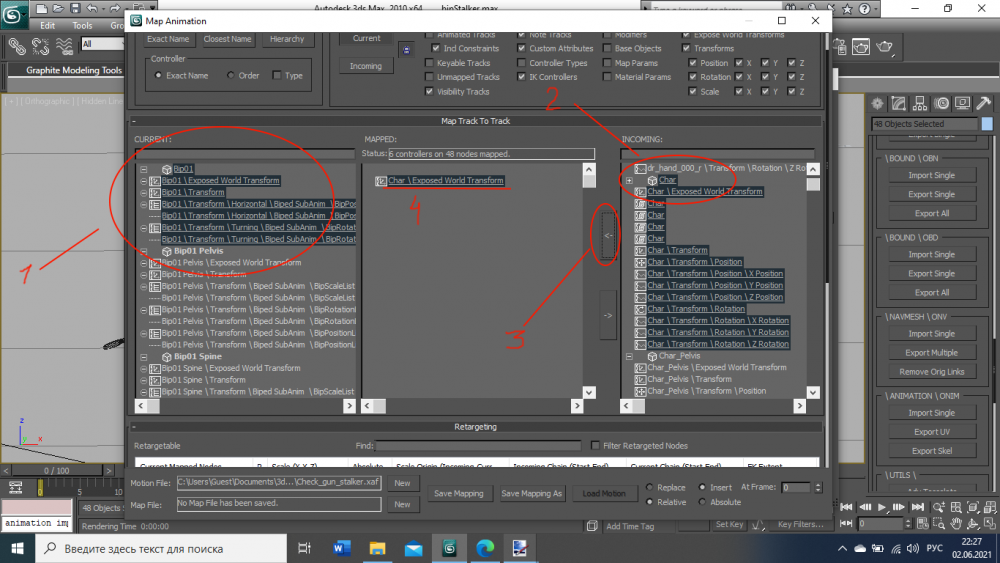Click the Export Skel button
1000x563 pixels.
click(x=932, y=451)
